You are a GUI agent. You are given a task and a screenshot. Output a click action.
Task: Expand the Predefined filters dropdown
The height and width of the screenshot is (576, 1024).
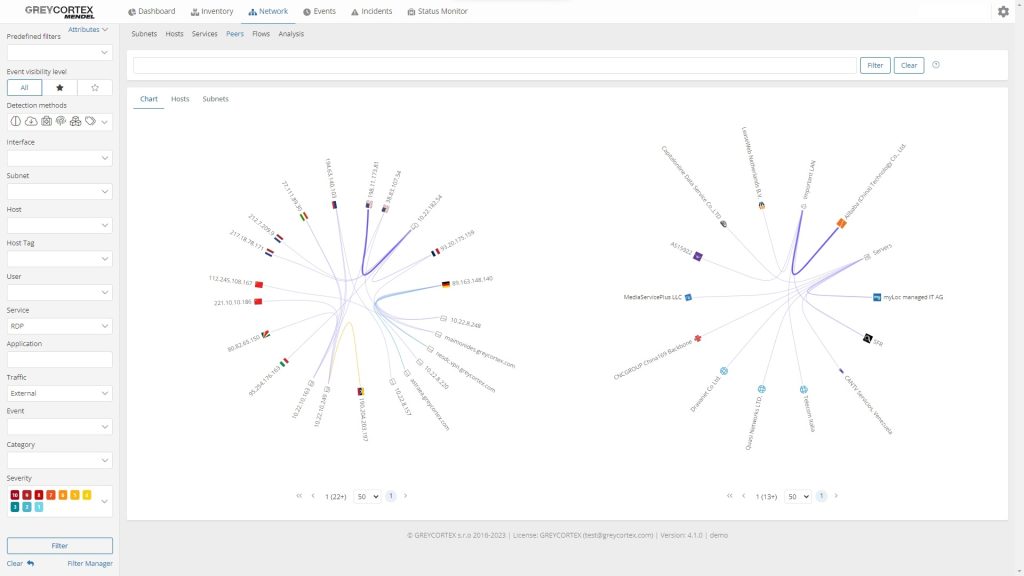click(x=59, y=53)
